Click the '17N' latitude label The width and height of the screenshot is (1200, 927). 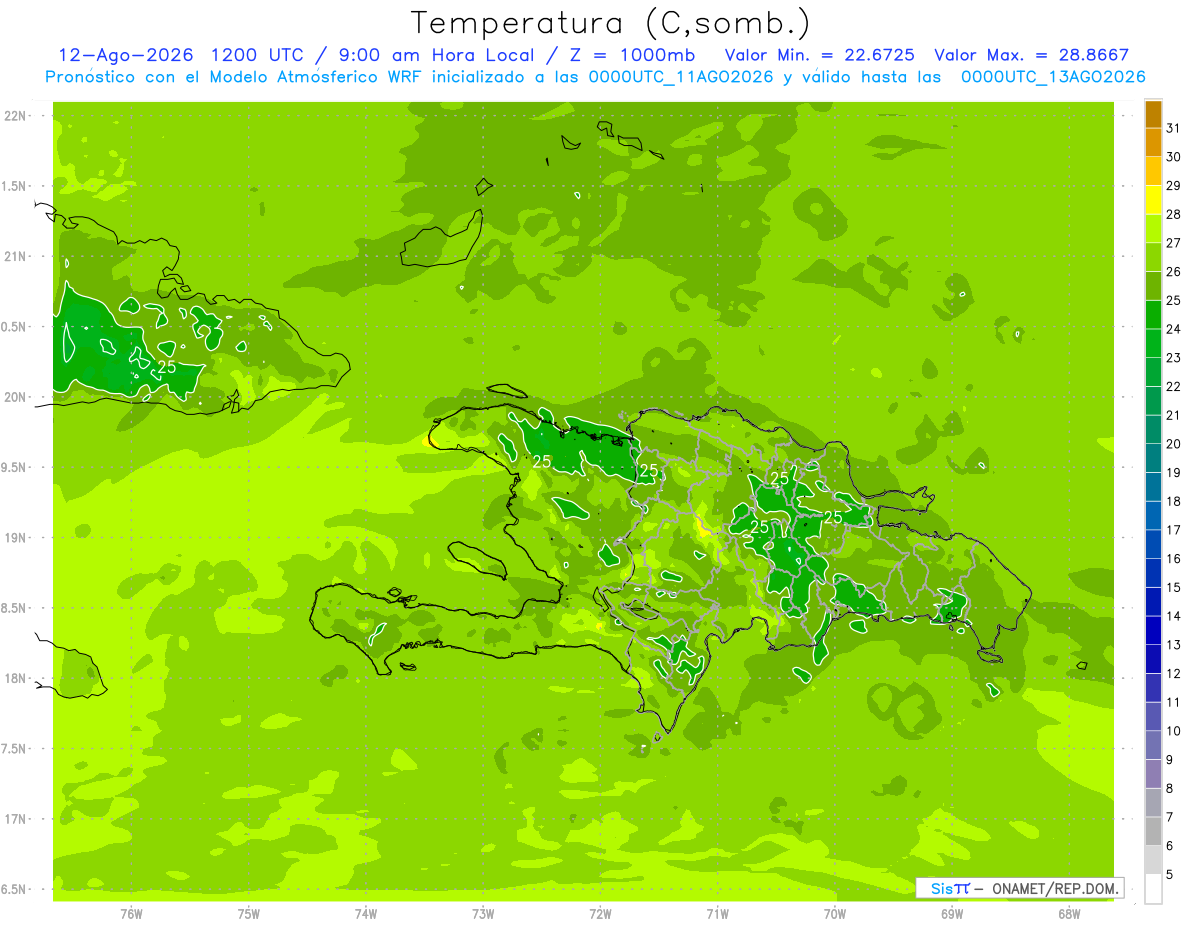(x=15, y=819)
